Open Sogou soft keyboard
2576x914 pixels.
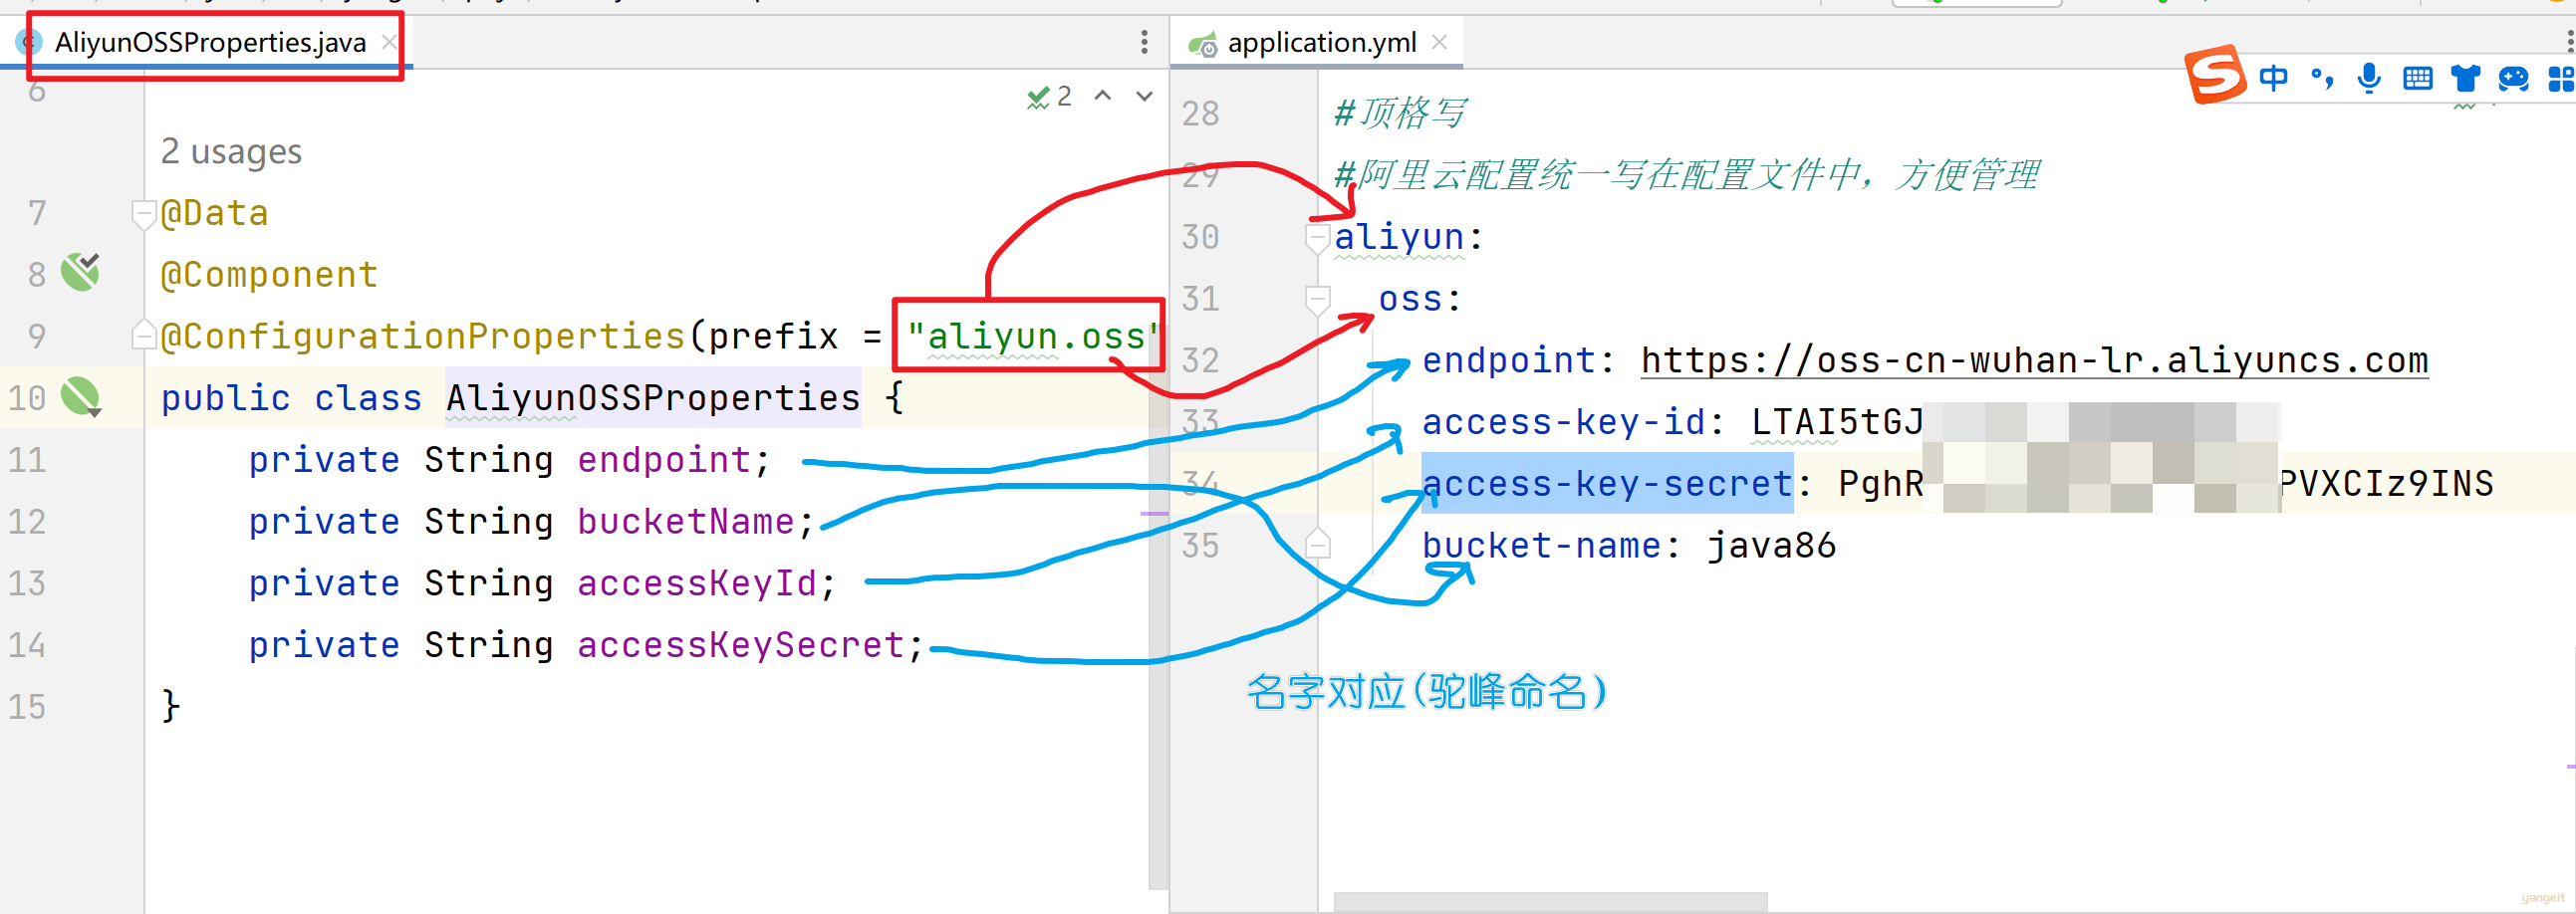point(2417,78)
